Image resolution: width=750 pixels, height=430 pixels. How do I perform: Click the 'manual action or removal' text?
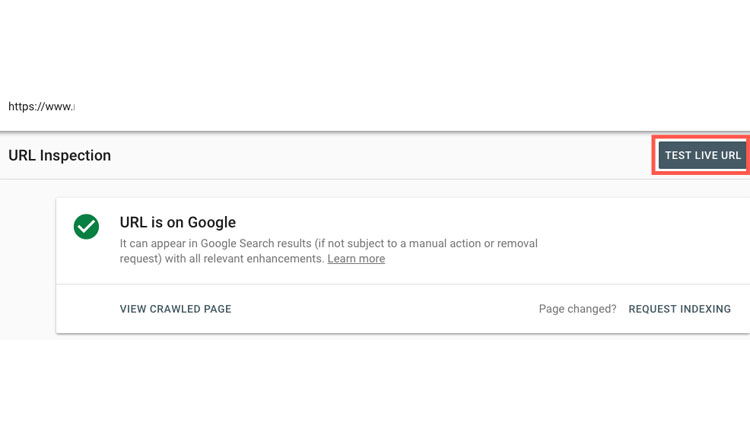point(473,243)
